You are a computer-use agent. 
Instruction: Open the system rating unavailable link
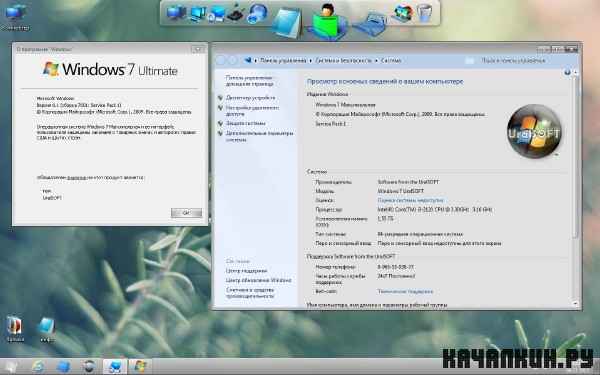pos(411,200)
